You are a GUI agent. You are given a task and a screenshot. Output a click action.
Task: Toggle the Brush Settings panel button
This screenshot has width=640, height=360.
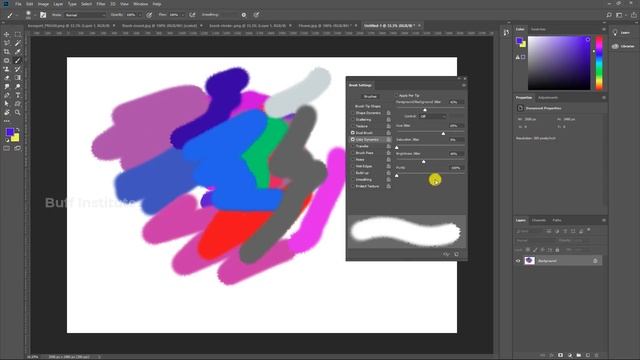point(43,15)
